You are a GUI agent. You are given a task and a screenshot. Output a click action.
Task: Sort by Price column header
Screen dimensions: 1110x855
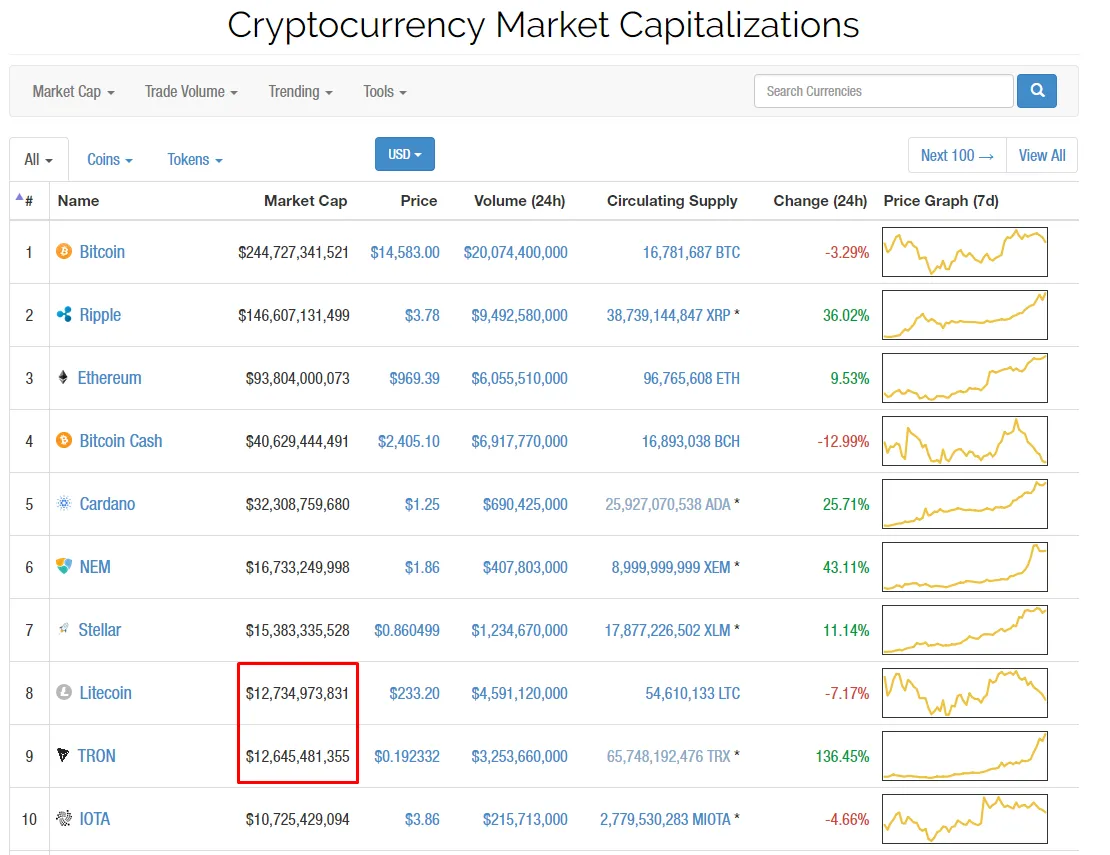418,200
